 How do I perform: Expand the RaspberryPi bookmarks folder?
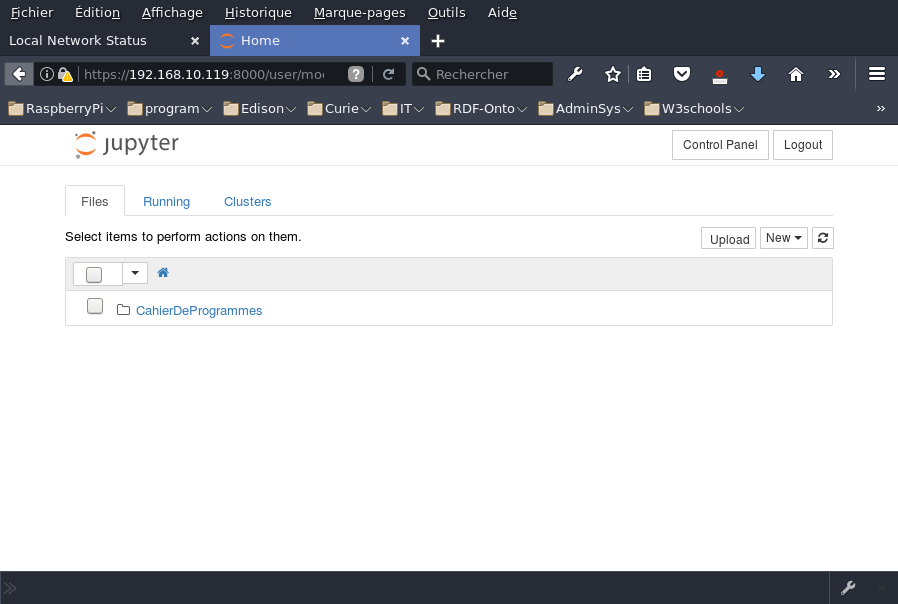pyautogui.click(x=63, y=108)
